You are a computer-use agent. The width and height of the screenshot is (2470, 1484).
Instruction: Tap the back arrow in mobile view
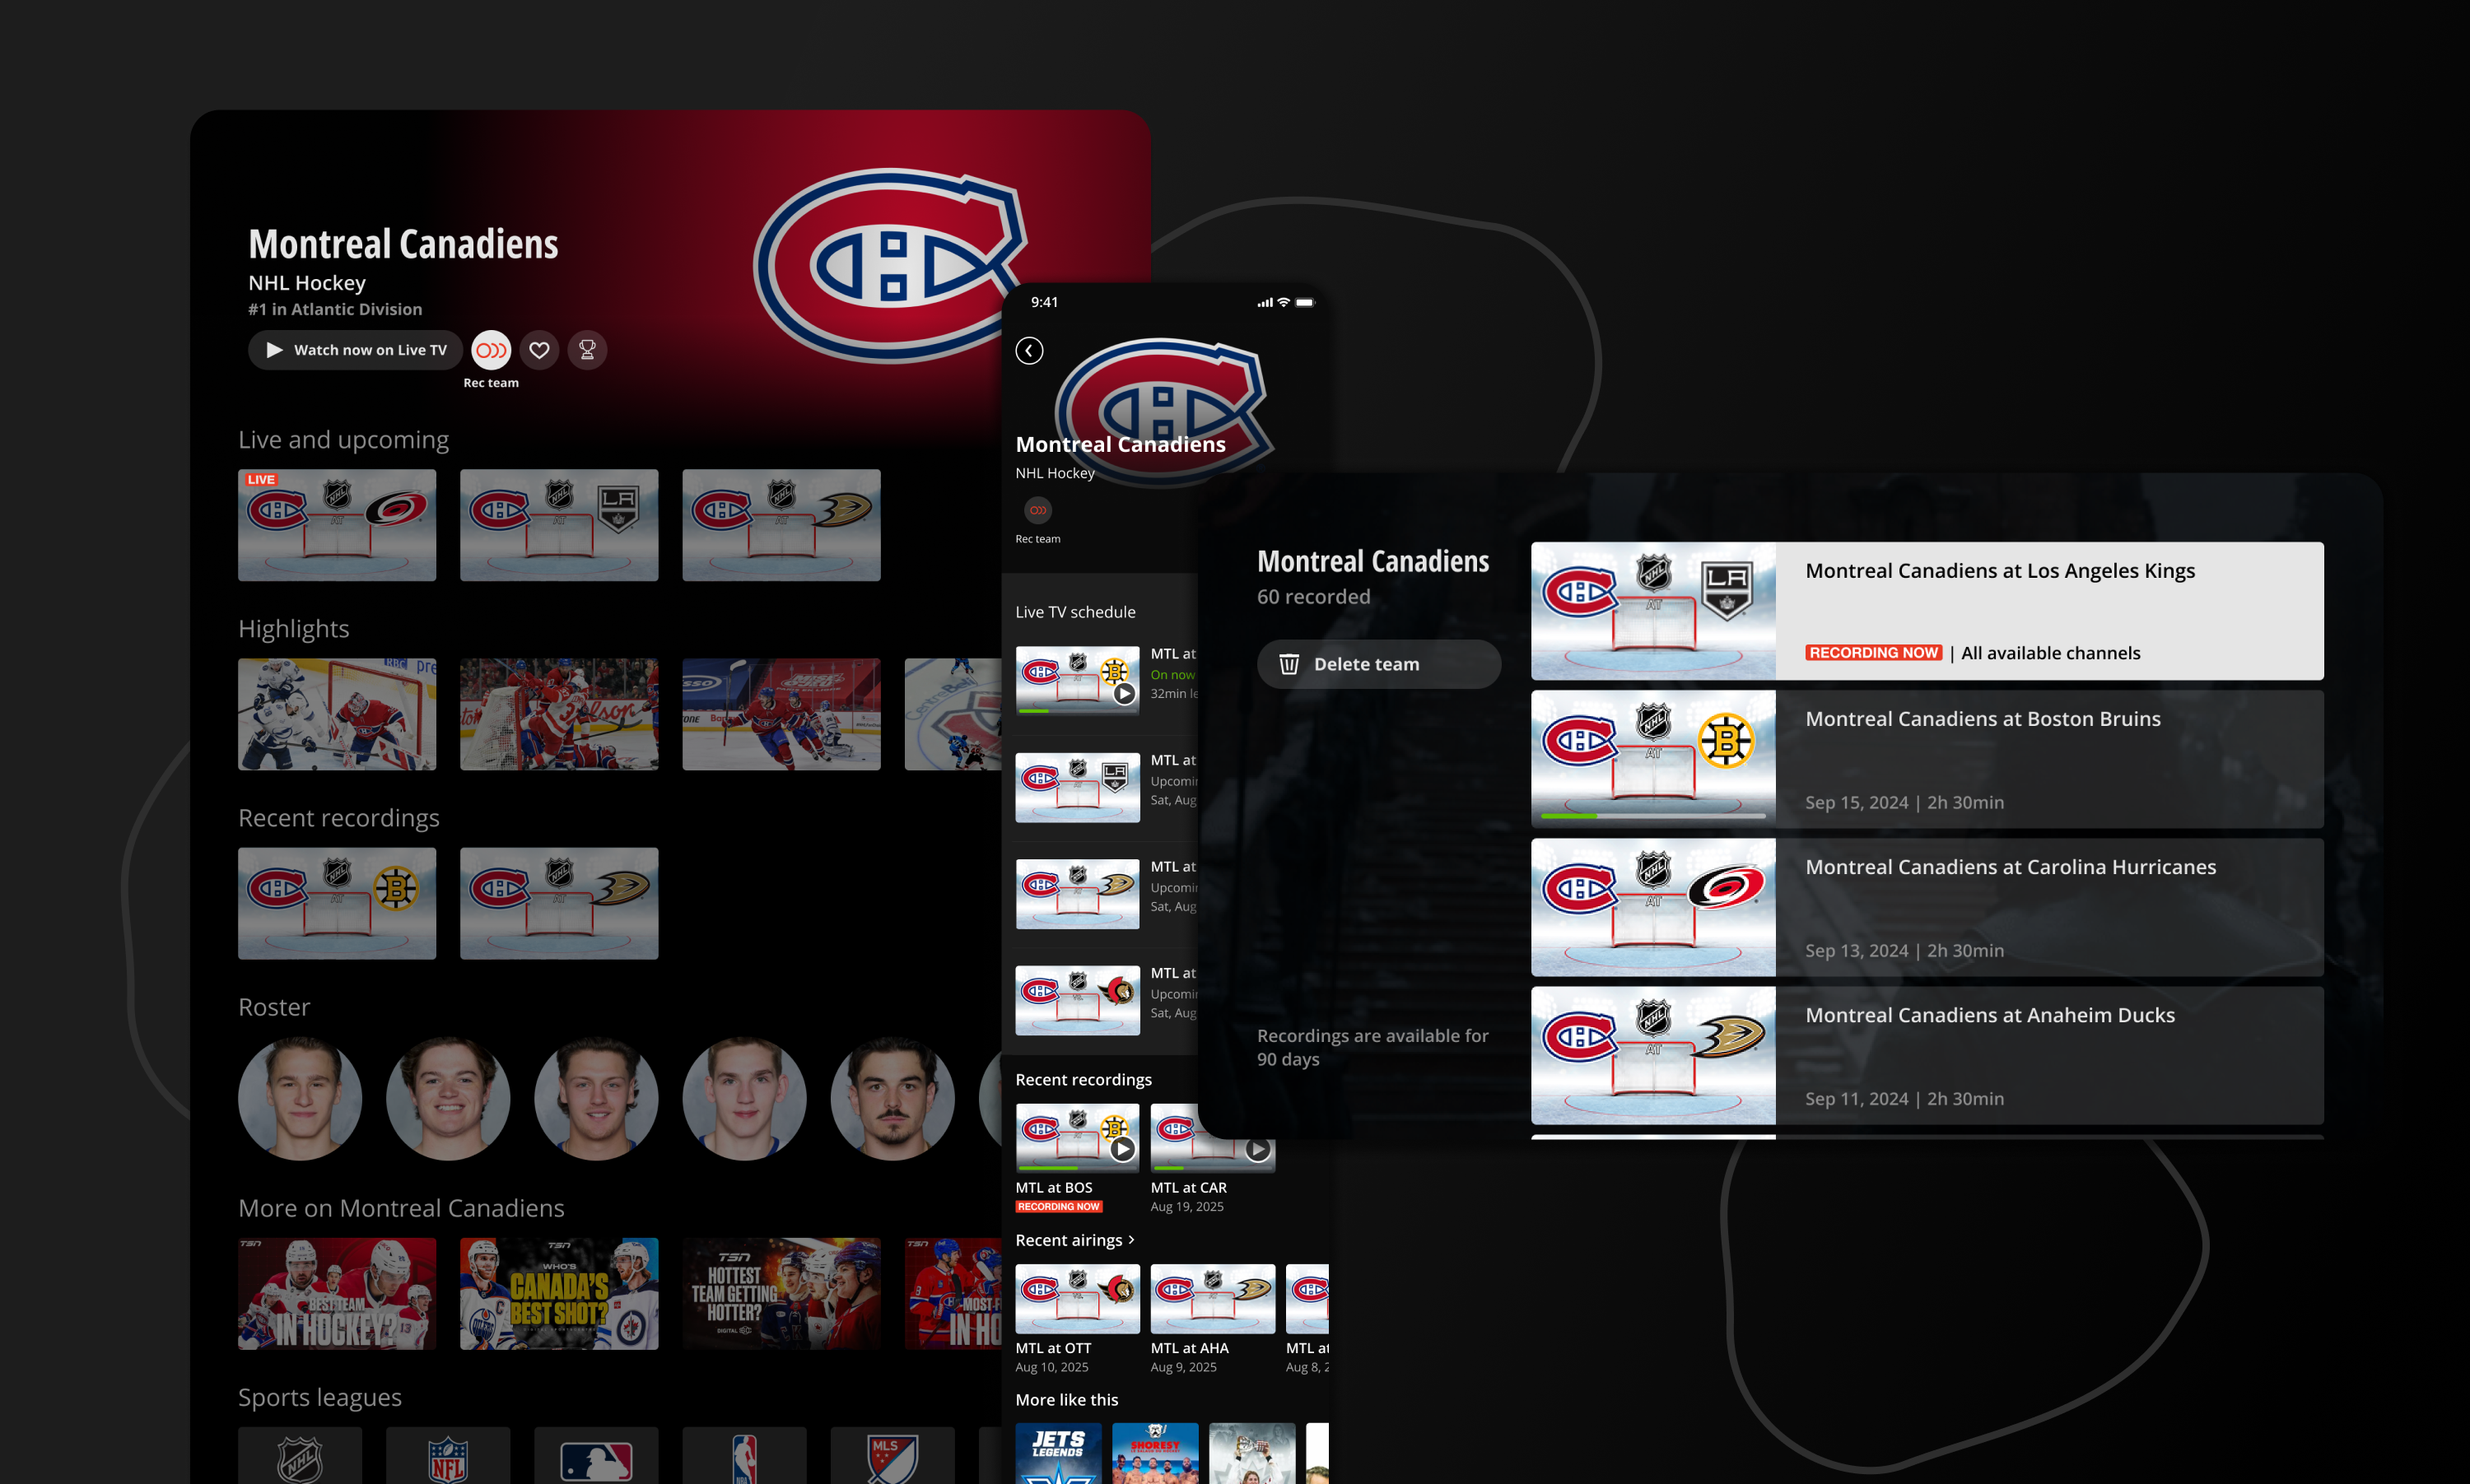pos(1029,350)
